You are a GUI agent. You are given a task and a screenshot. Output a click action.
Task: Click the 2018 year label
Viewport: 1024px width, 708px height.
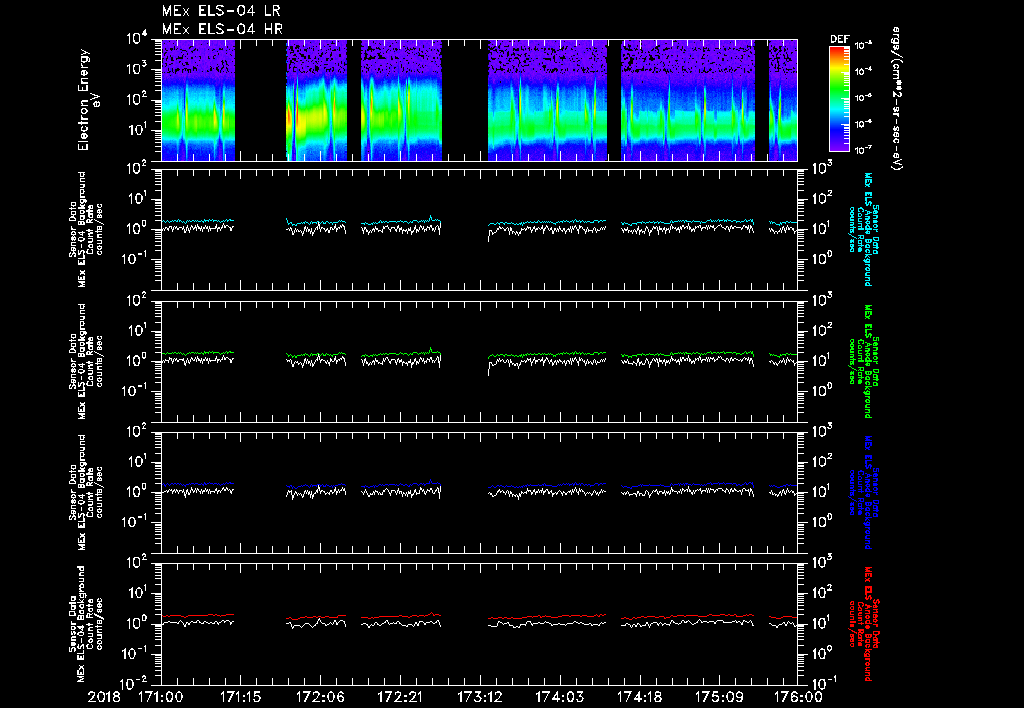(103, 696)
